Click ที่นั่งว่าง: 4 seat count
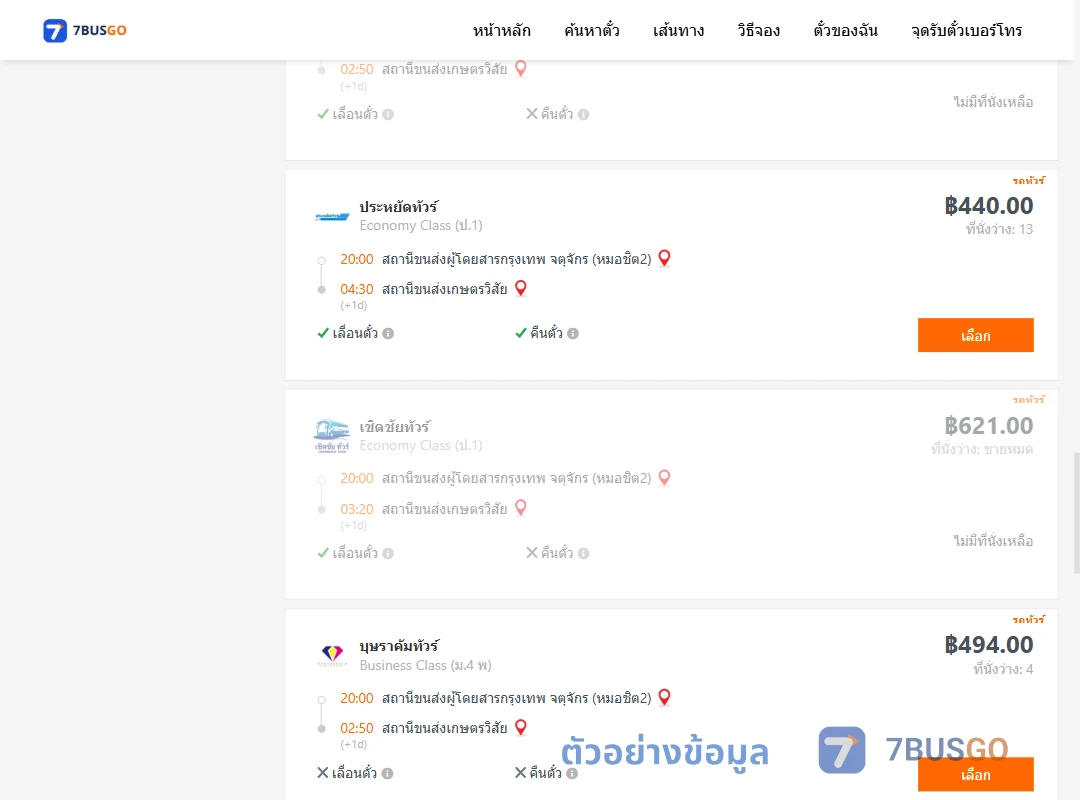The width and height of the screenshot is (1080, 800). (1003, 669)
